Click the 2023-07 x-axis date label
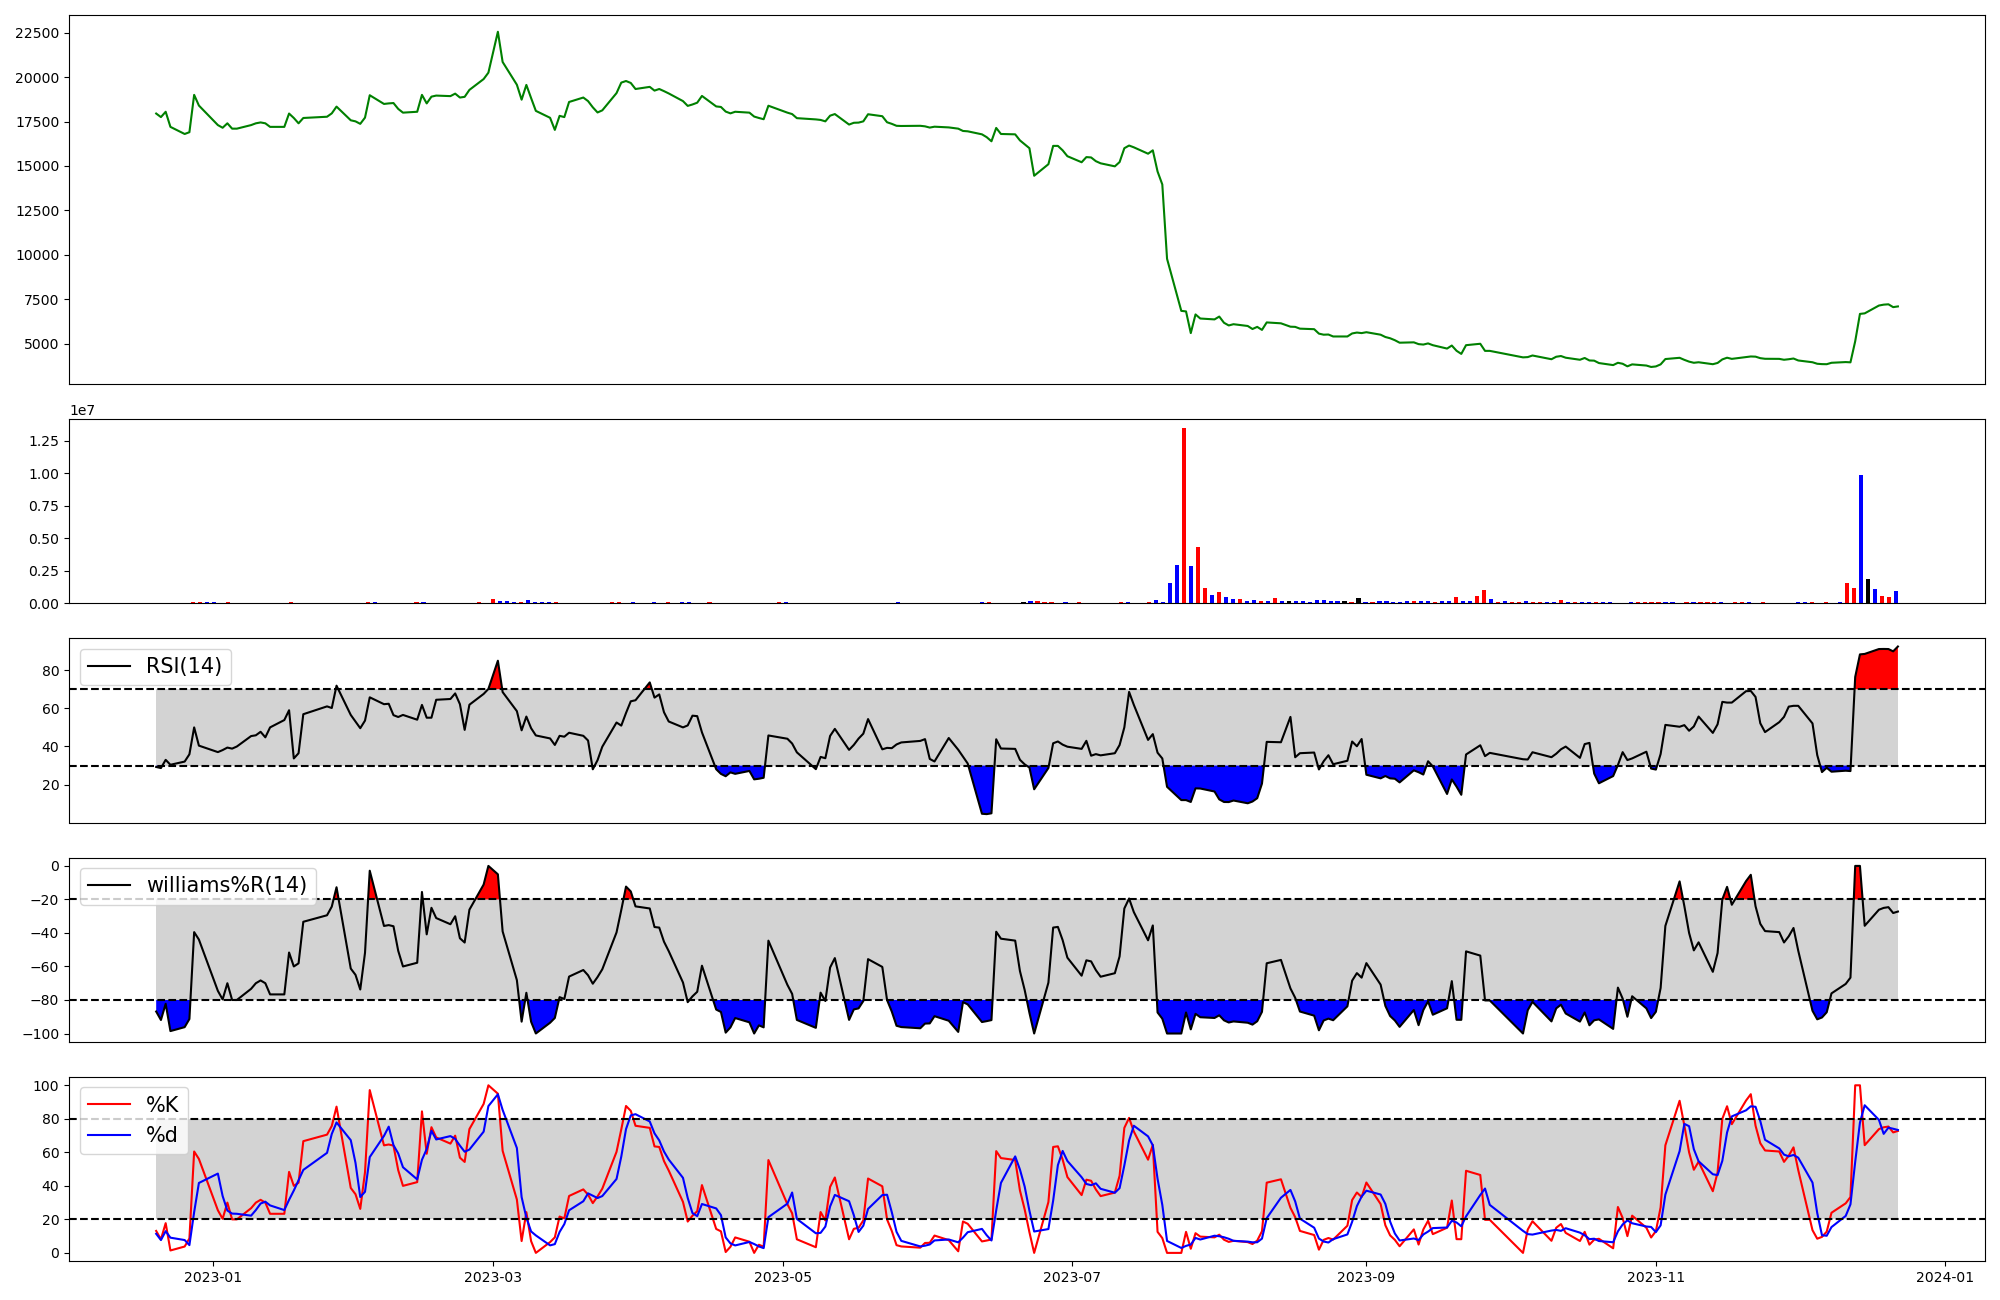Image resolution: width=2000 pixels, height=1300 pixels. point(1072,1276)
